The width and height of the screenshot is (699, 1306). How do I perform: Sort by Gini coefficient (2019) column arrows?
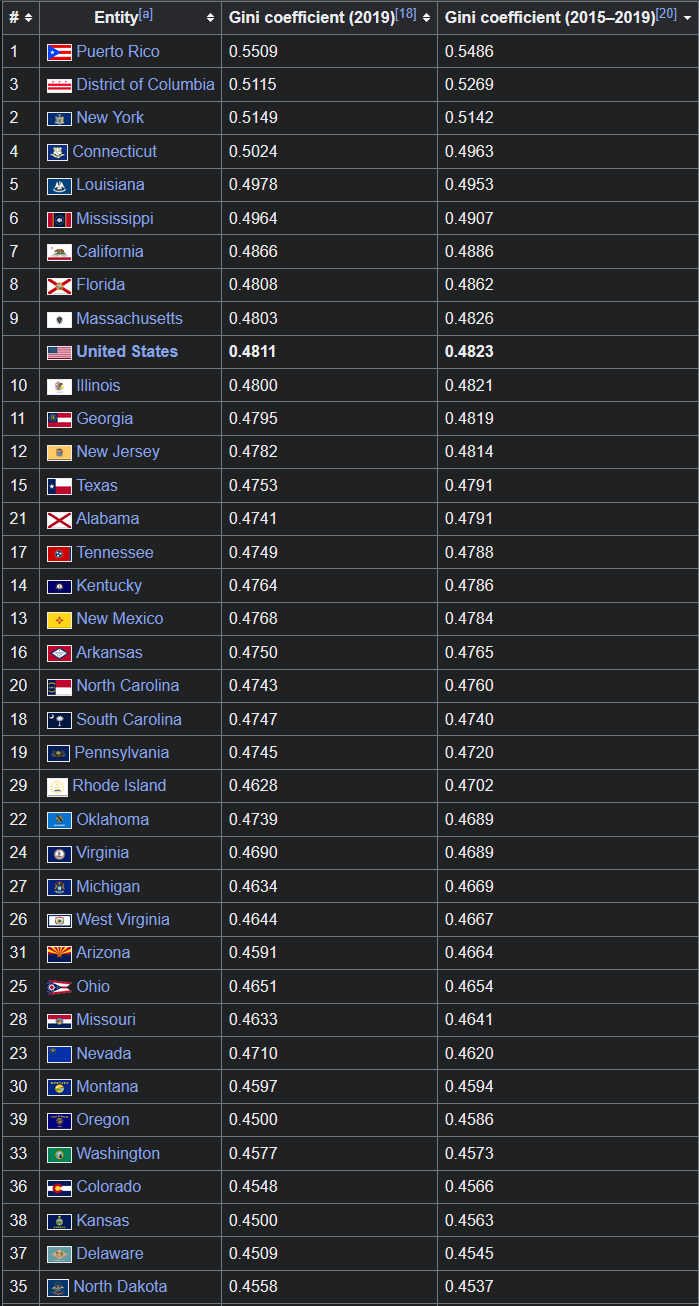(x=427, y=18)
